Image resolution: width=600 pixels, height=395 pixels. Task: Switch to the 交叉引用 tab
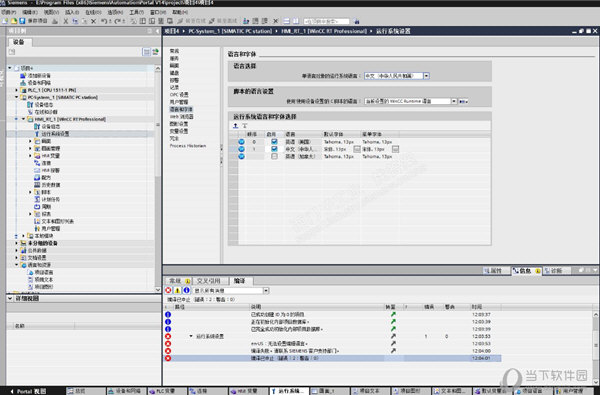coord(210,281)
